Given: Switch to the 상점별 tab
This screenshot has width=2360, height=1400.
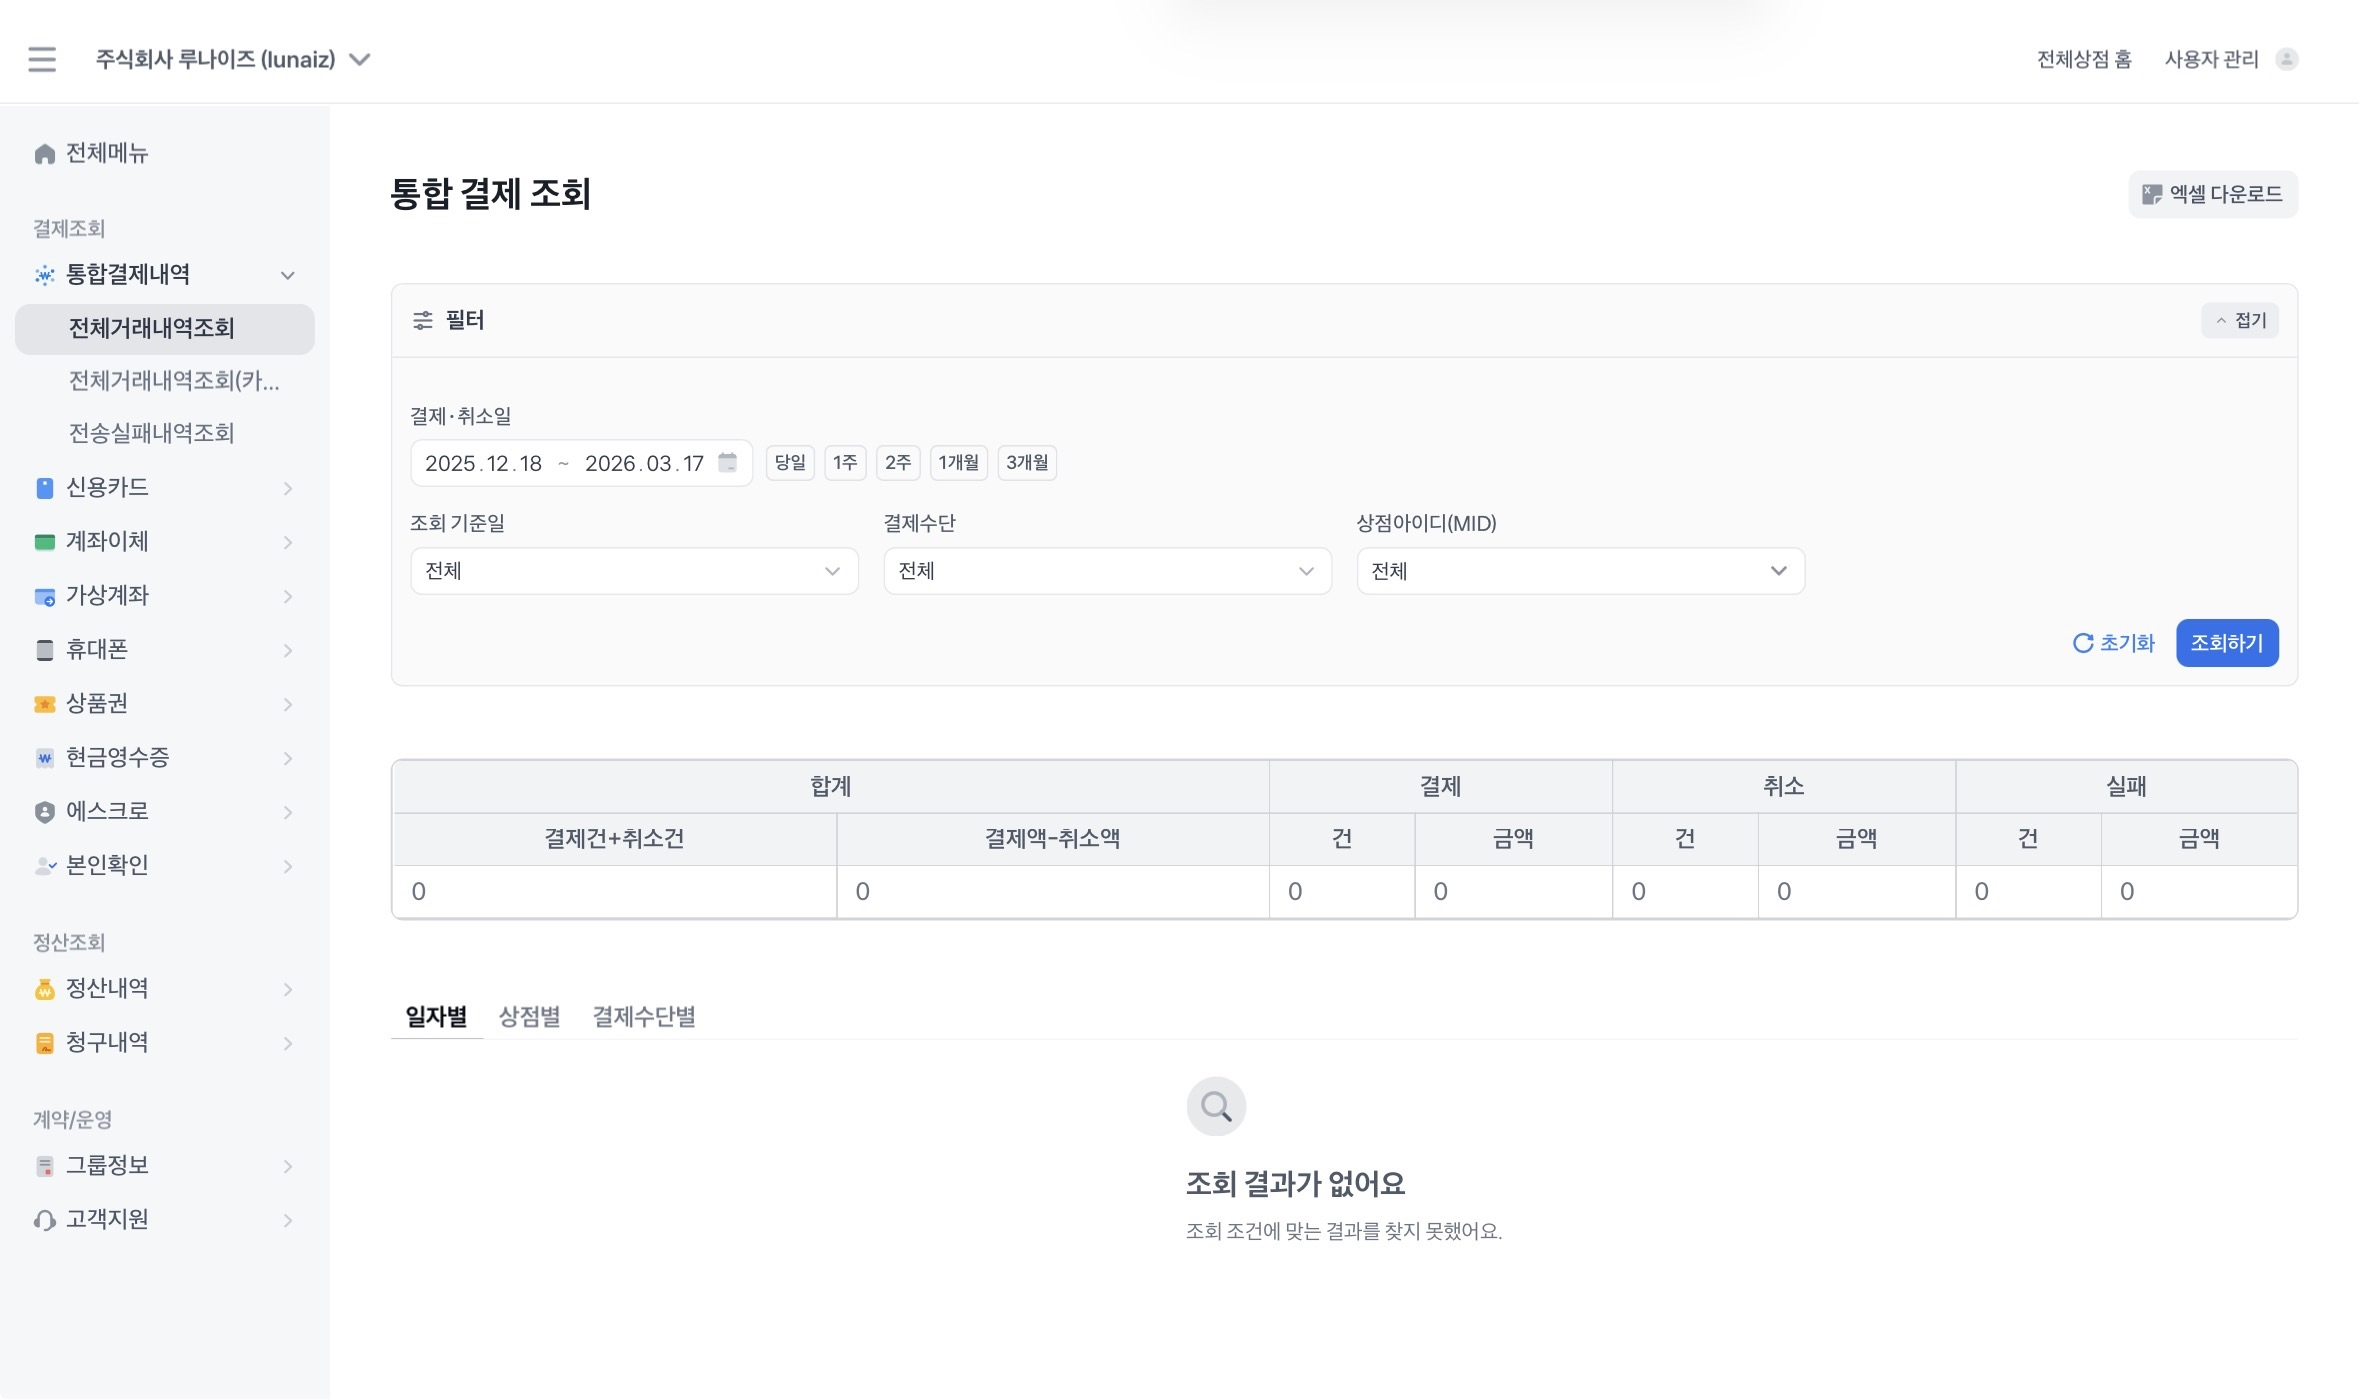Looking at the screenshot, I should pyautogui.click(x=529, y=1017).
